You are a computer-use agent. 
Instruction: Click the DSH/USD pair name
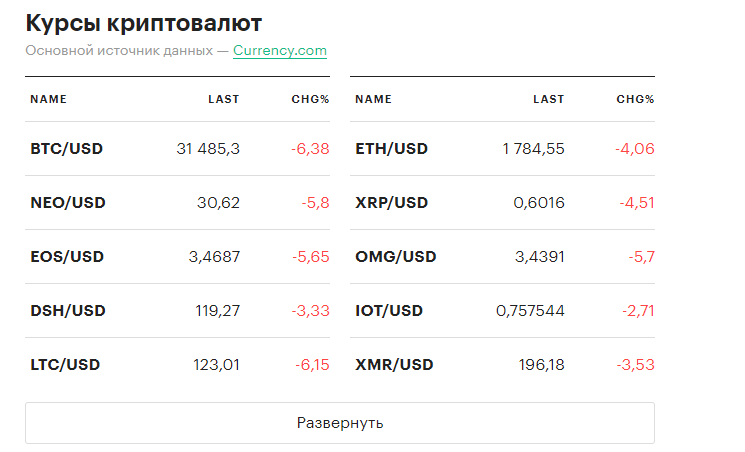click(67, 311)
